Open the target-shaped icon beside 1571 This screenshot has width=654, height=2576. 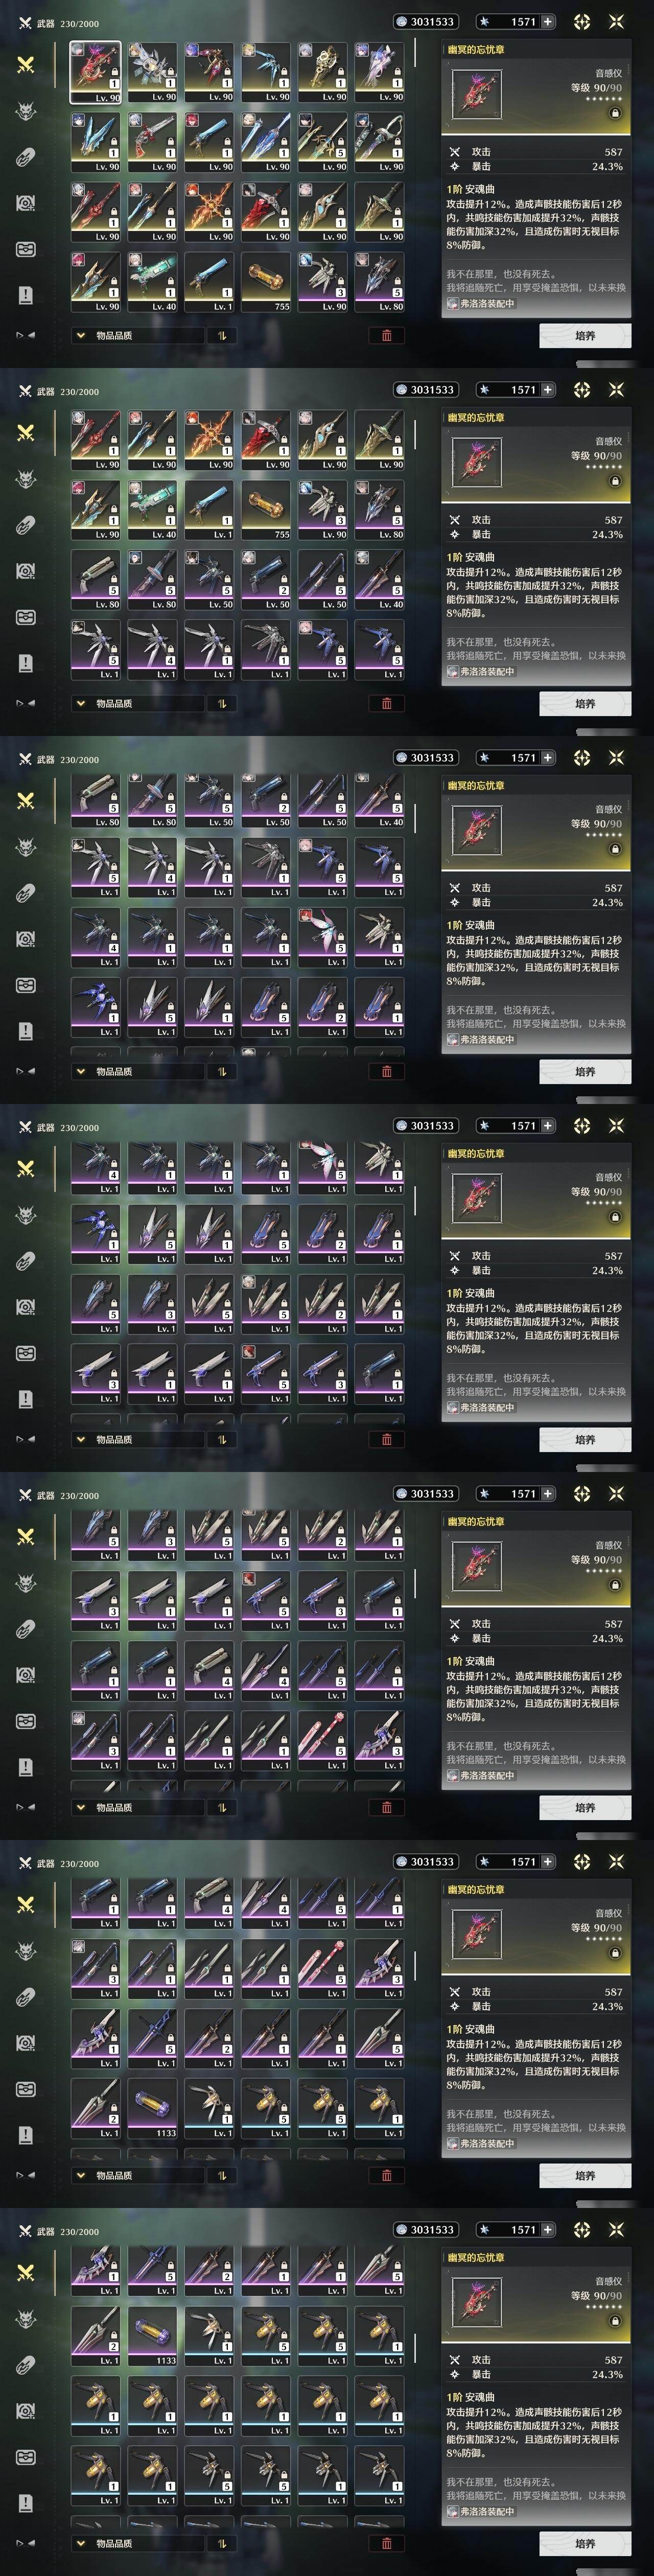[582, 21]
